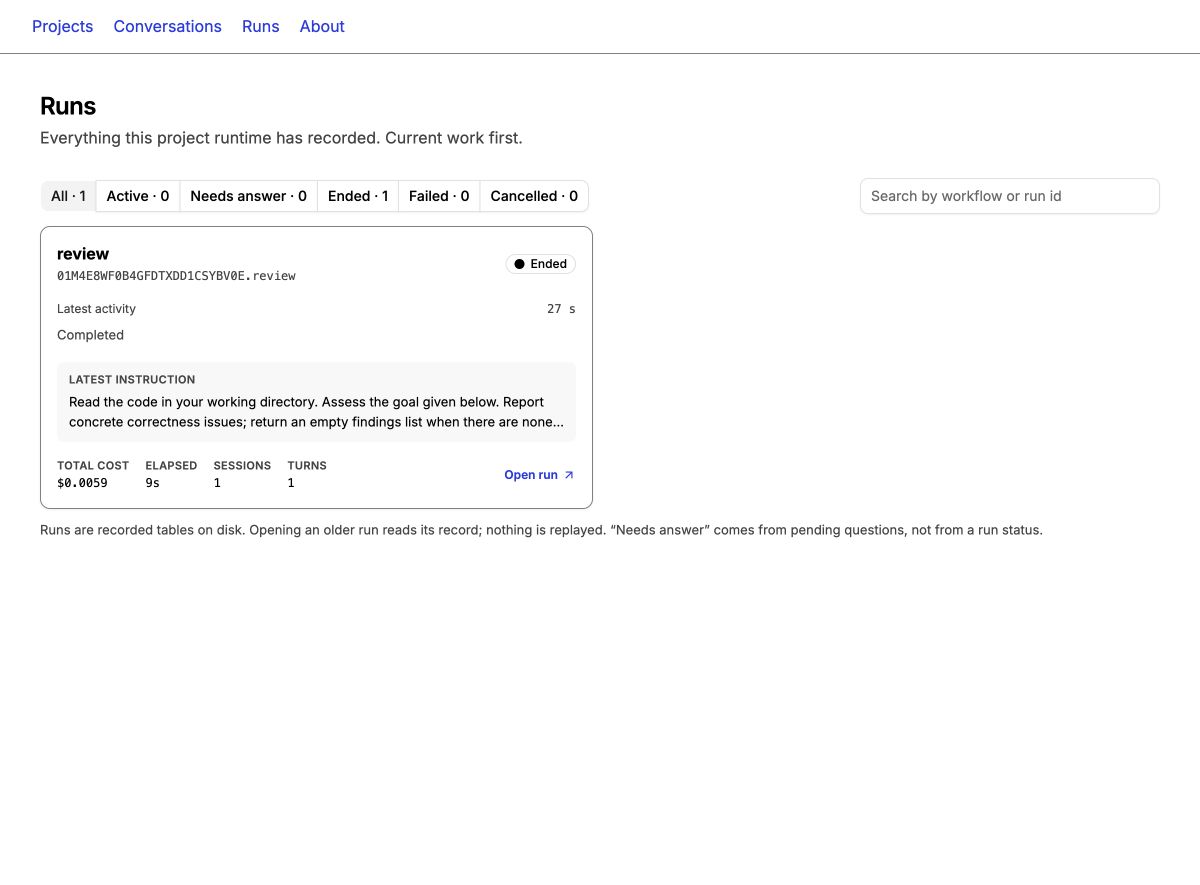Image resolution: width=1200 pixels, height=885 pixels.
Task: Open the About page link
Action: 322,26
